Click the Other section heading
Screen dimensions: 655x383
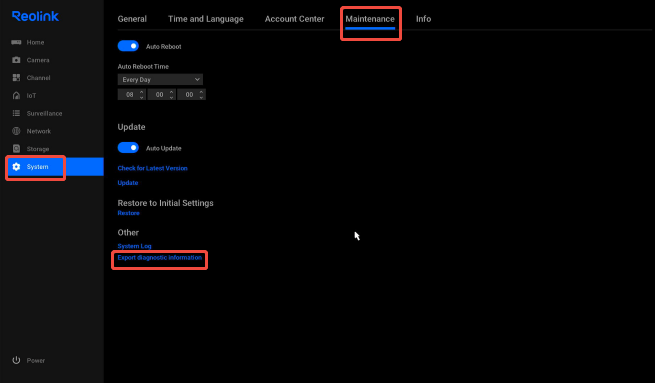pos(128,233)
